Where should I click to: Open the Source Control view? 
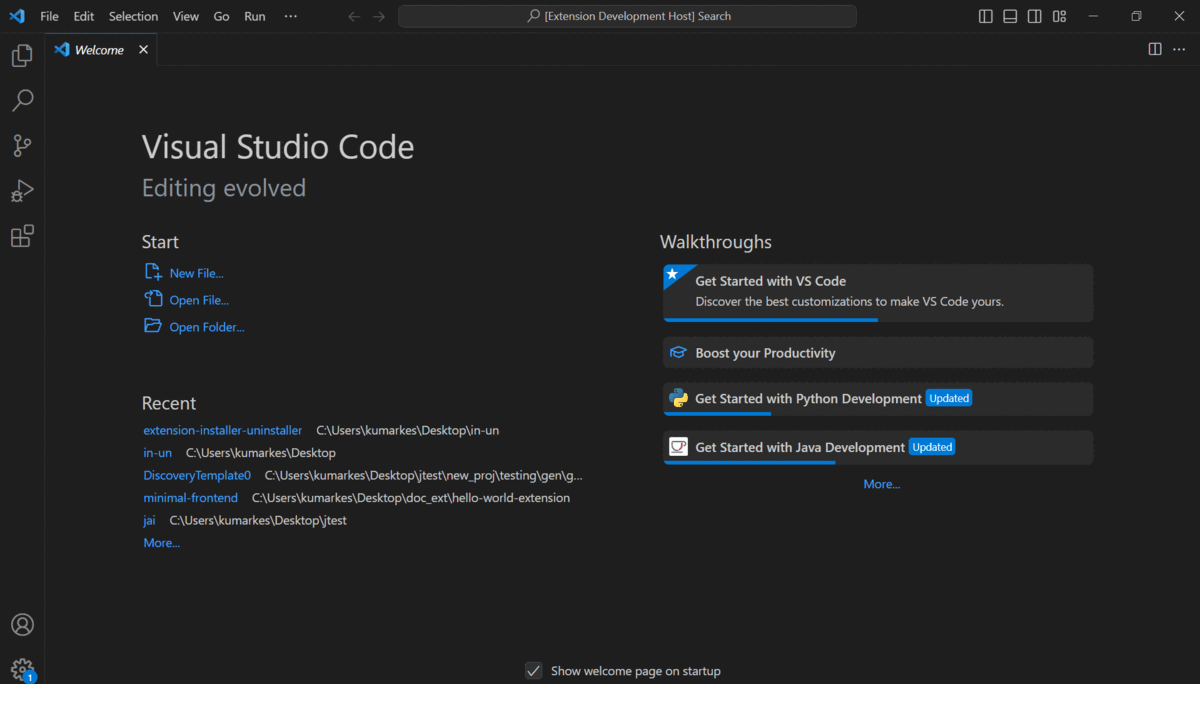click(22, 146)
